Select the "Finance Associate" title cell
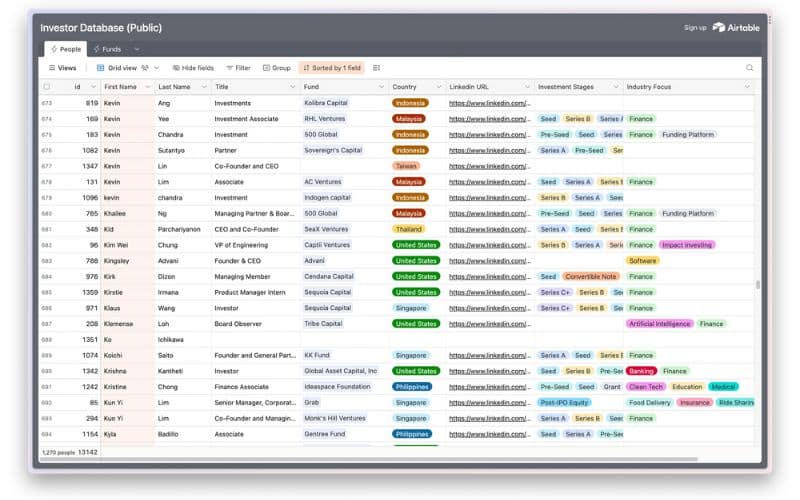Screen dimensions: 800x500 255,387
